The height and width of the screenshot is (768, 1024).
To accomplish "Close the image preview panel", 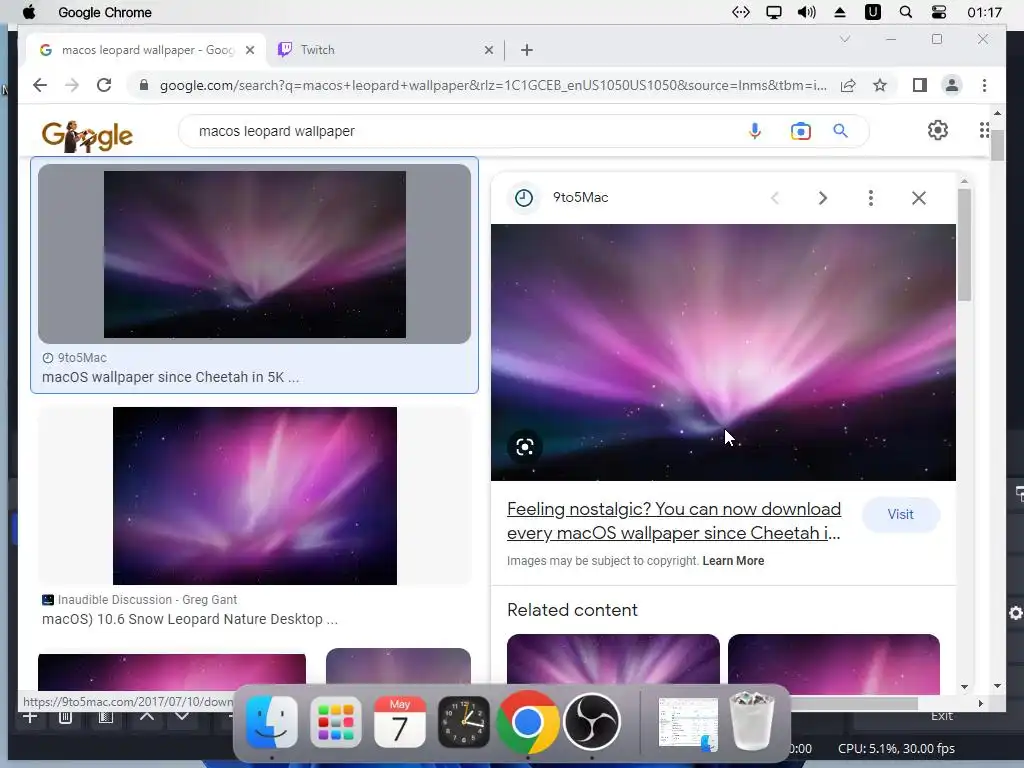I will point(919,198).
